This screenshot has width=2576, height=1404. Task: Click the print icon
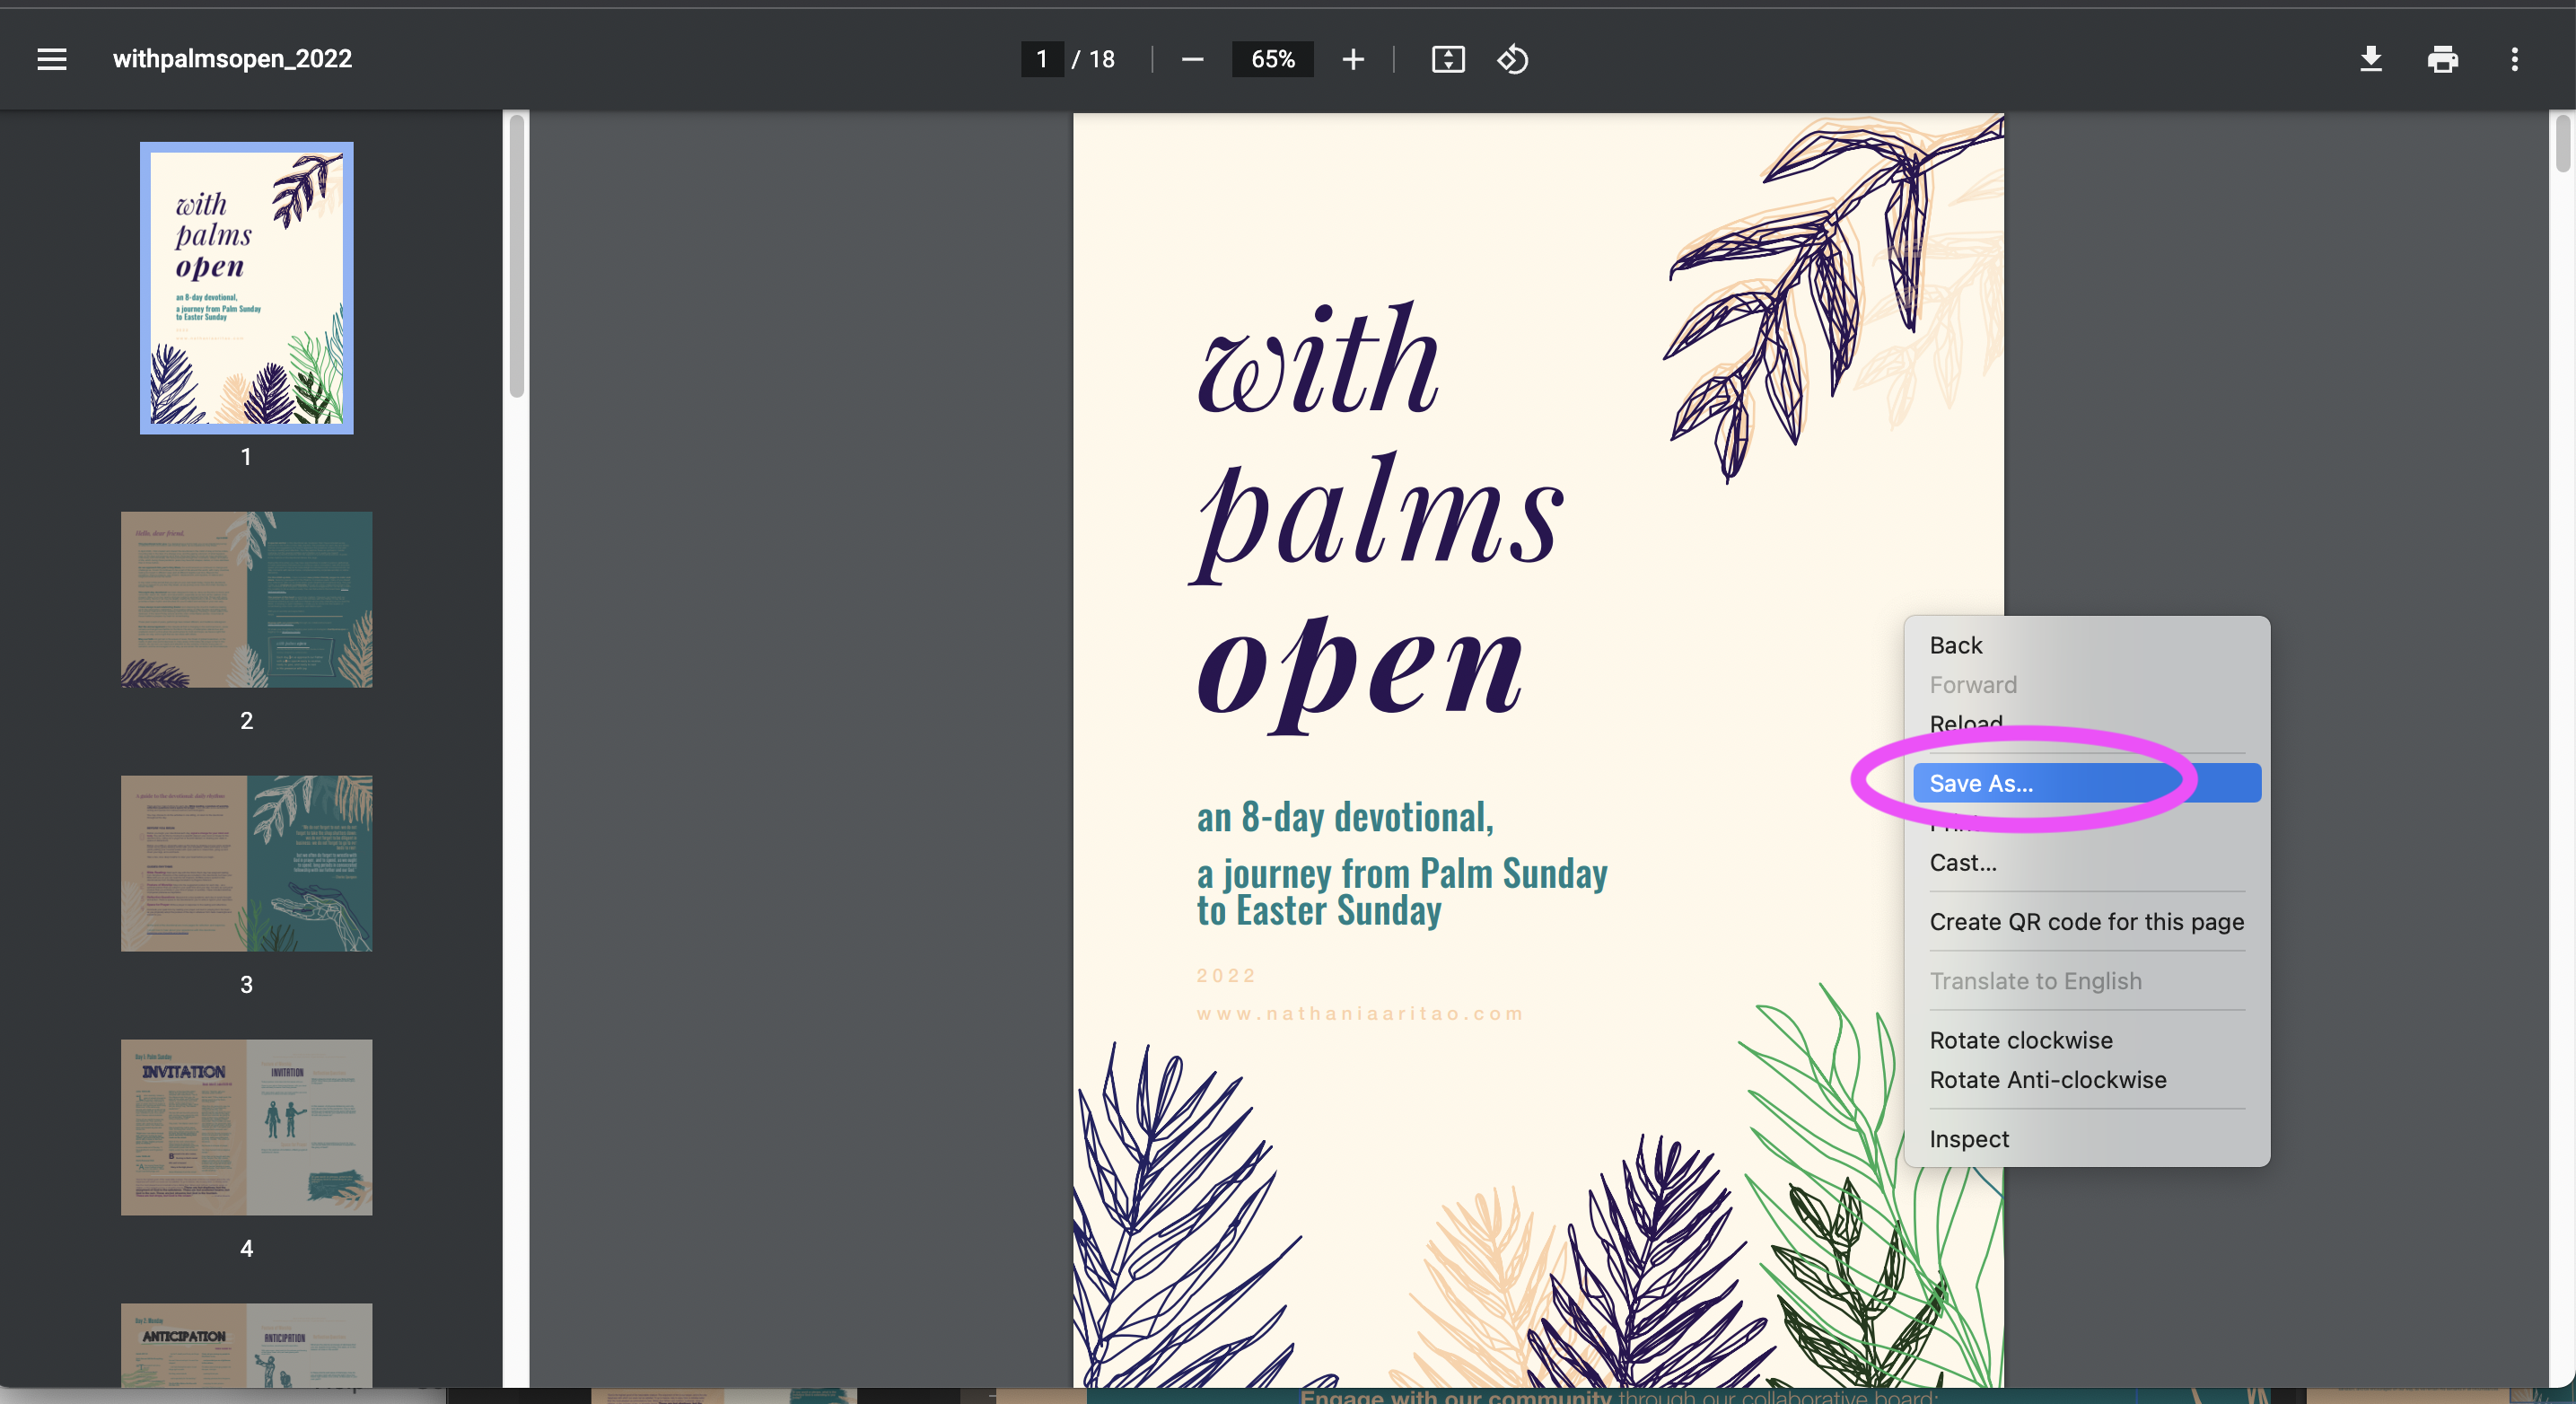pyautogui.click(x=2442, y=59)
